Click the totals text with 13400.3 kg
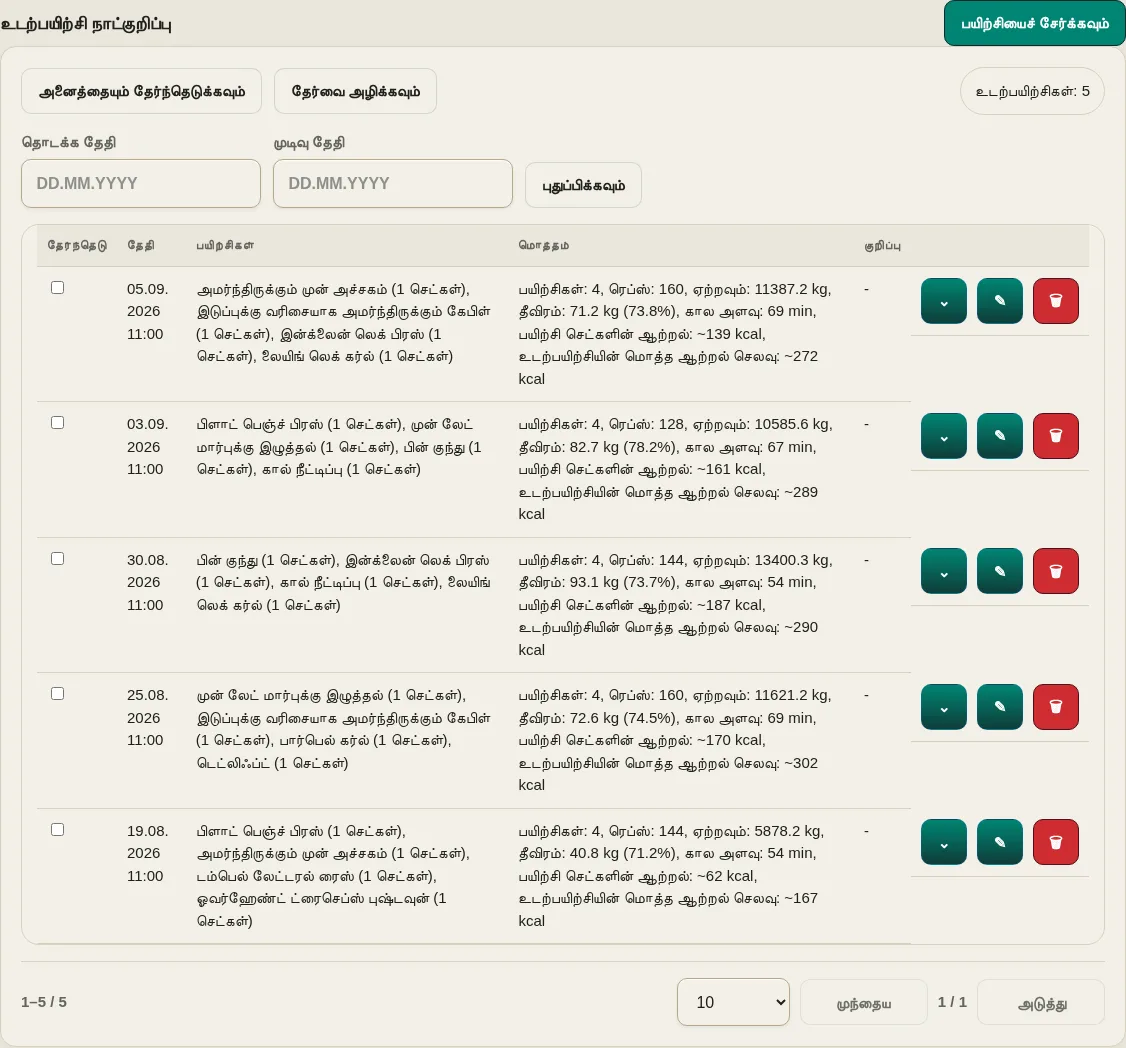 click(x=676, y=605)
